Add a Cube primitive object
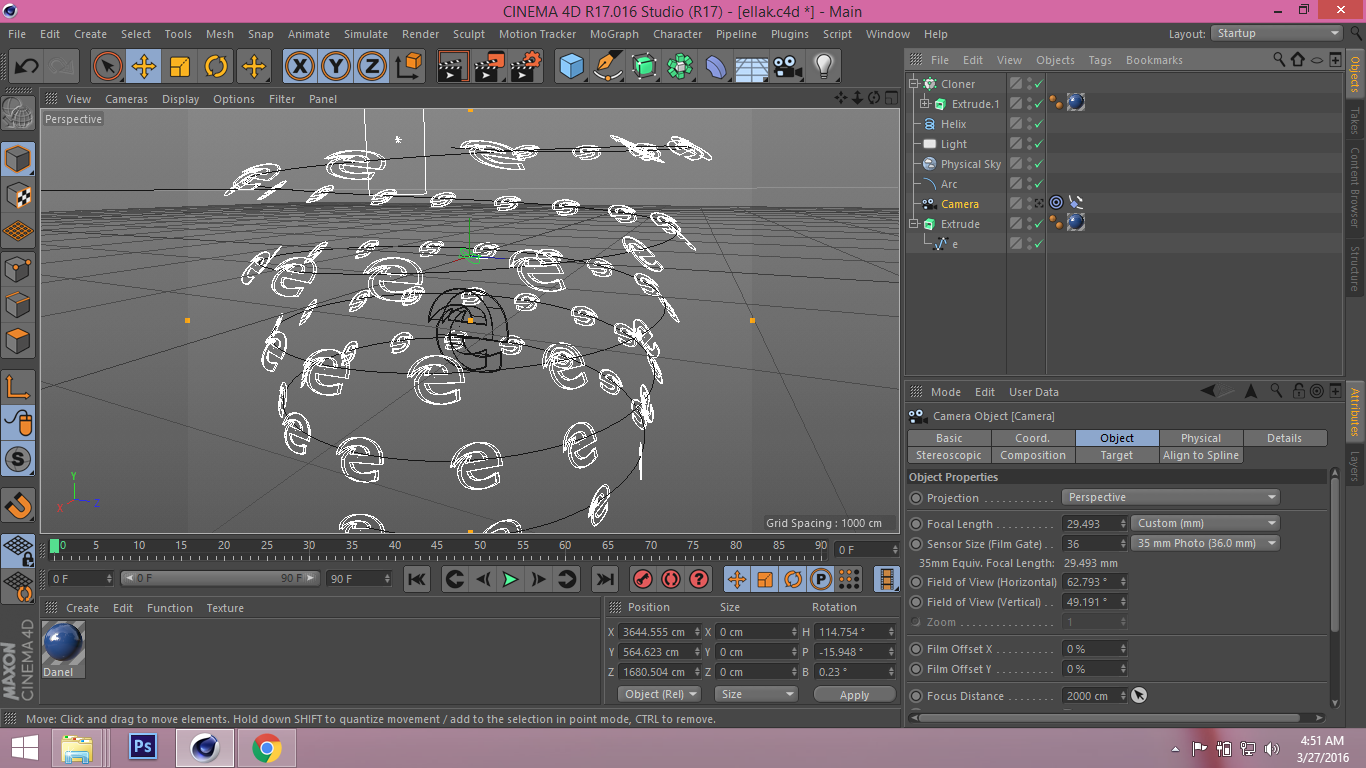 tap(571, 67)
